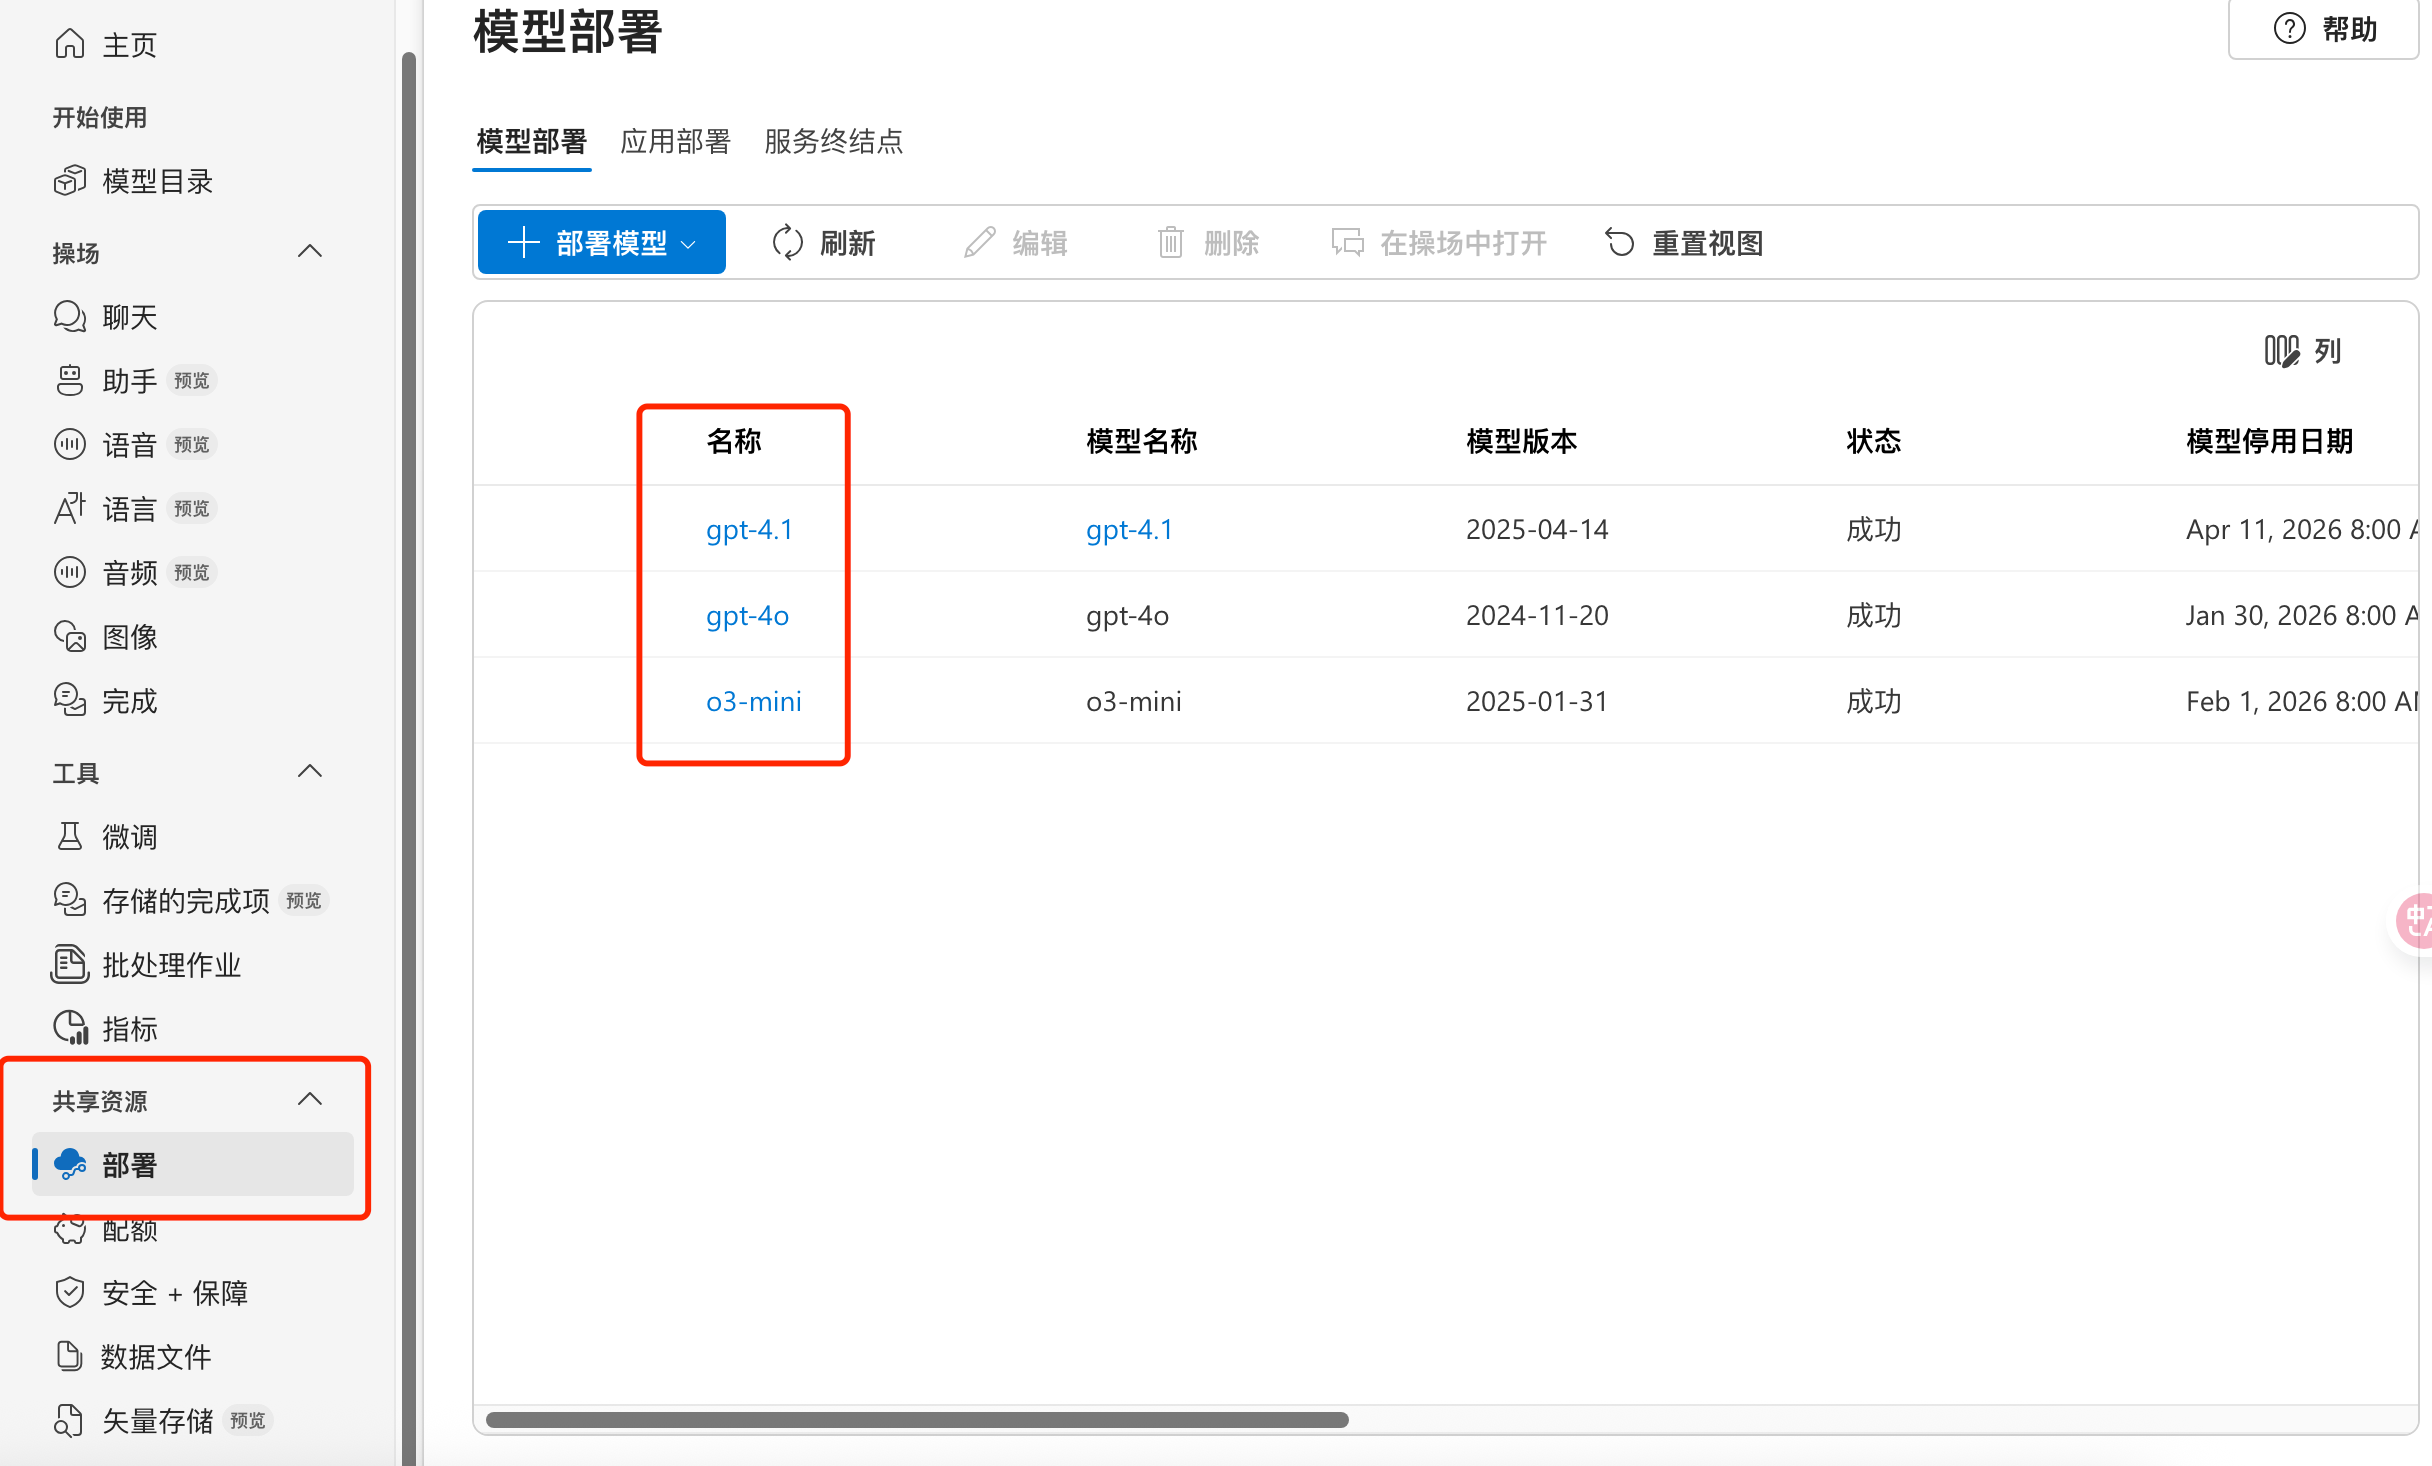Image resolution: width=2432 pixels, height=1466 pixels.
Task: Switch to the Service endpoints (服务终结点) tab
Action: pos(833,141)
